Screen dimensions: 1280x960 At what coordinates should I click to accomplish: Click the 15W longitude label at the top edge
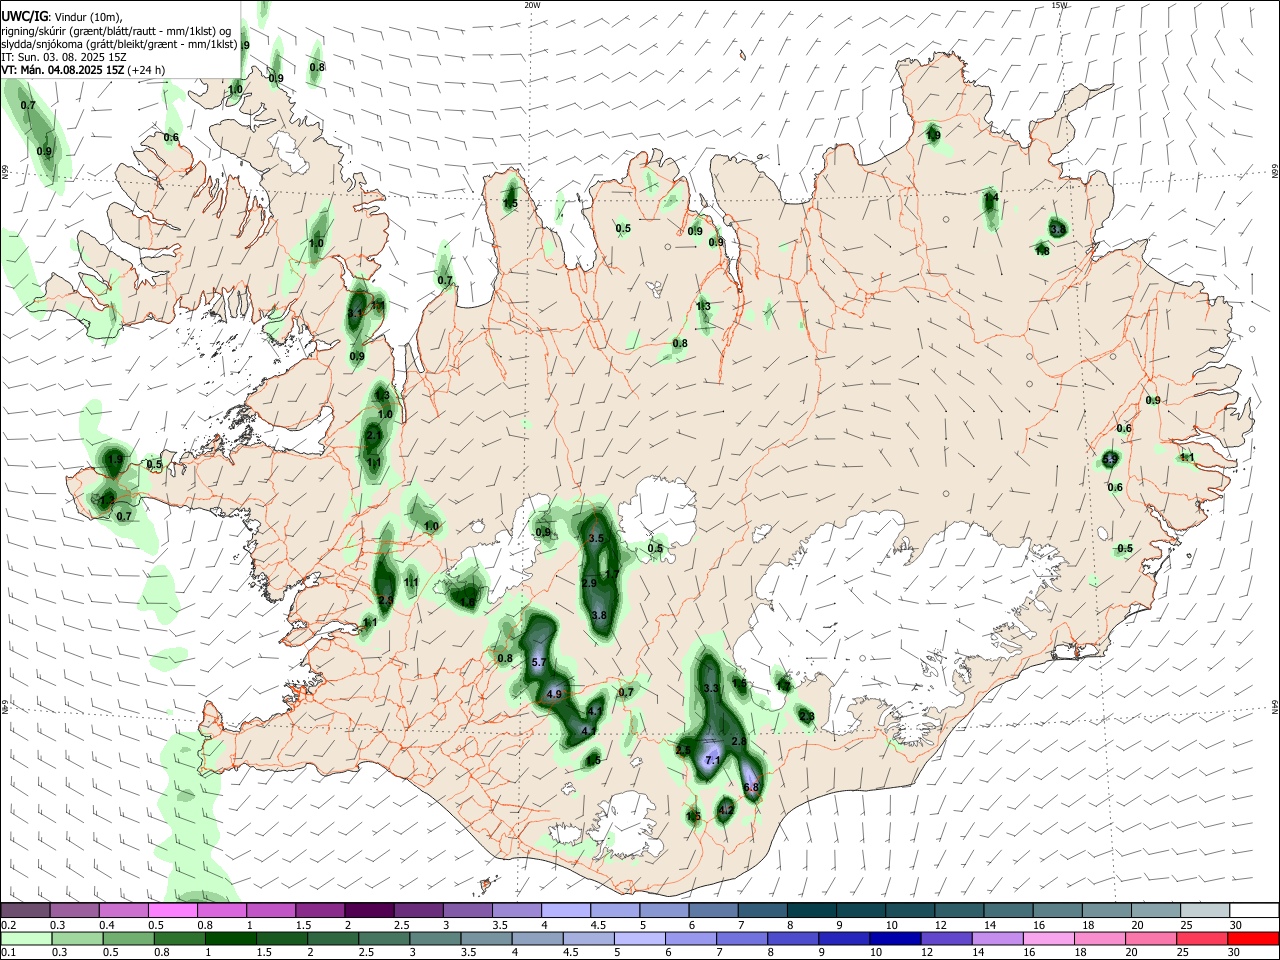(x=1059, y=5)
